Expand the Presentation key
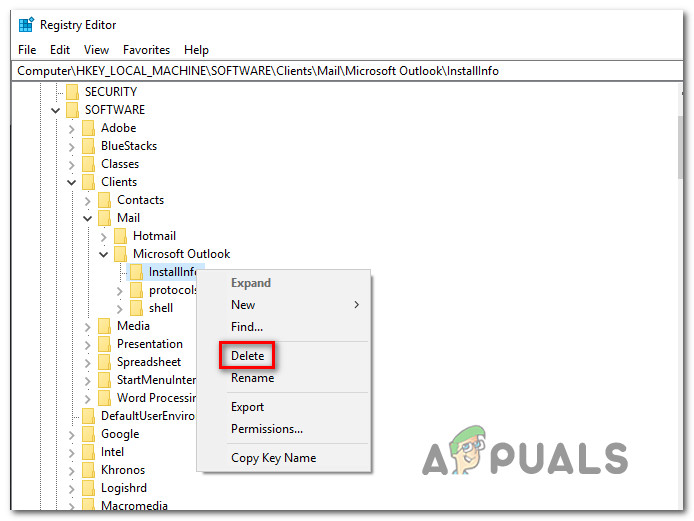Screen dimensions: 694x521 click(x=88, y=345)
